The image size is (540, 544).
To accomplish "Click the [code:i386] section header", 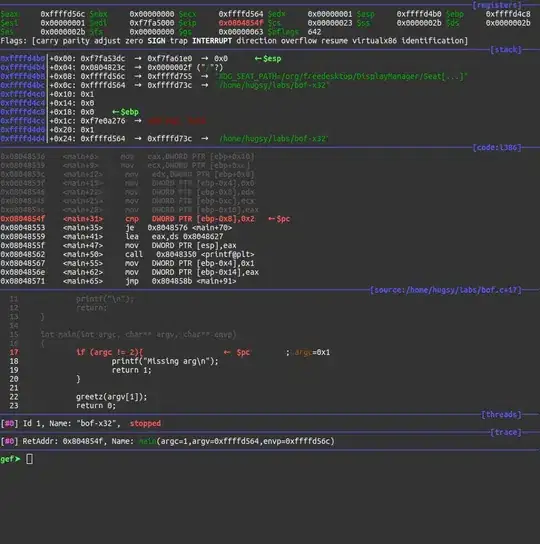I will pyautogui.click(x=497, y=148).
